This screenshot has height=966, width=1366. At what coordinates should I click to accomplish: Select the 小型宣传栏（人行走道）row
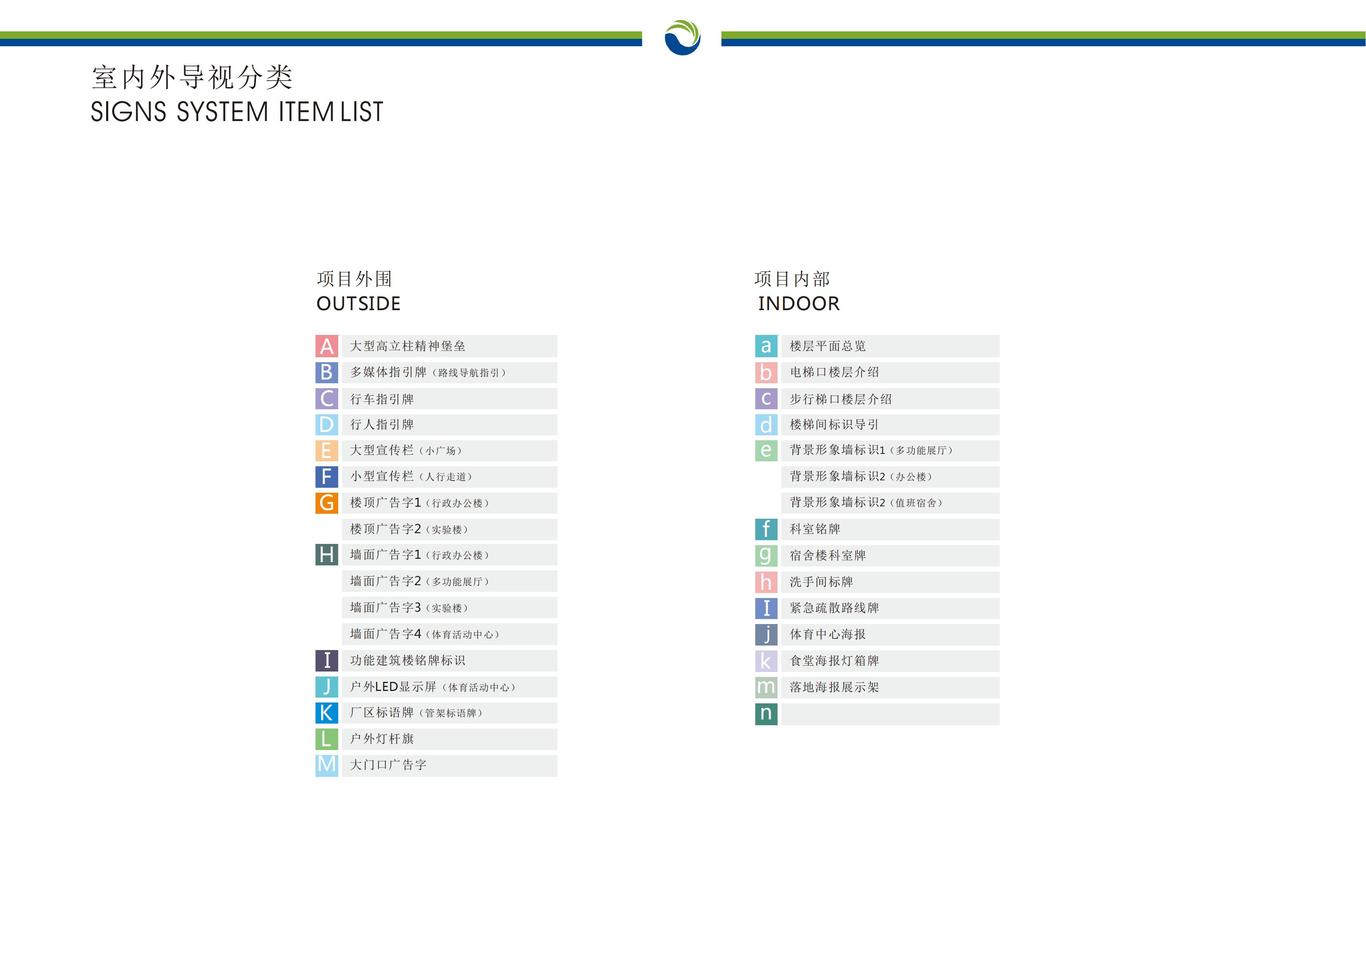[449, 476]
